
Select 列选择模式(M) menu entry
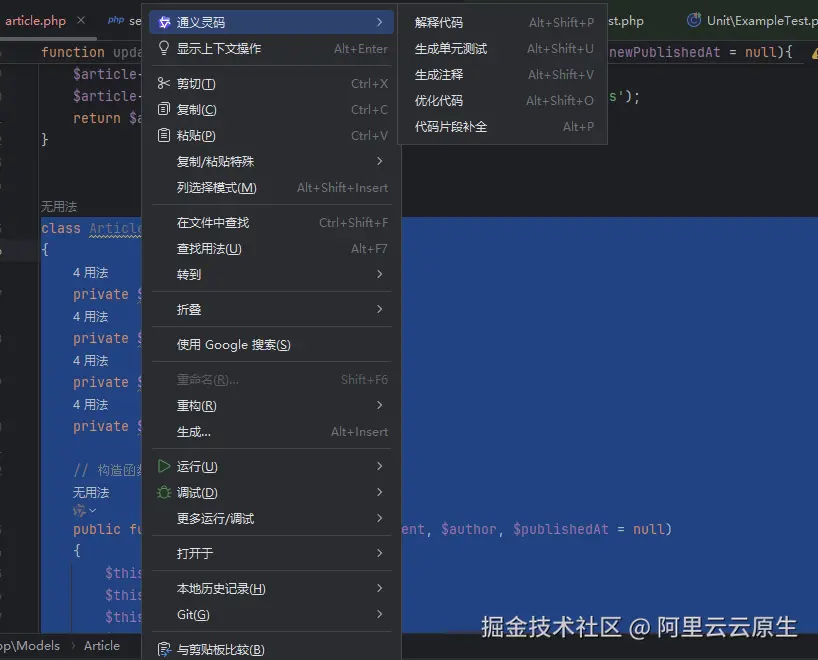tap(271, 187)
